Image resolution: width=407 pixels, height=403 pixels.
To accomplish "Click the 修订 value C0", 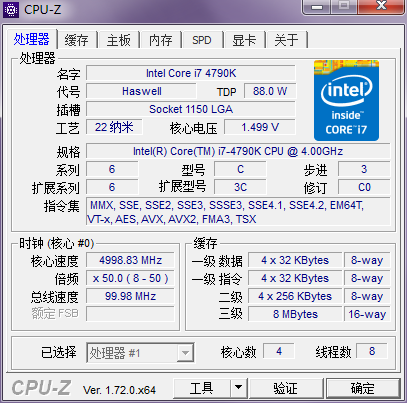I will coord(364,187).
